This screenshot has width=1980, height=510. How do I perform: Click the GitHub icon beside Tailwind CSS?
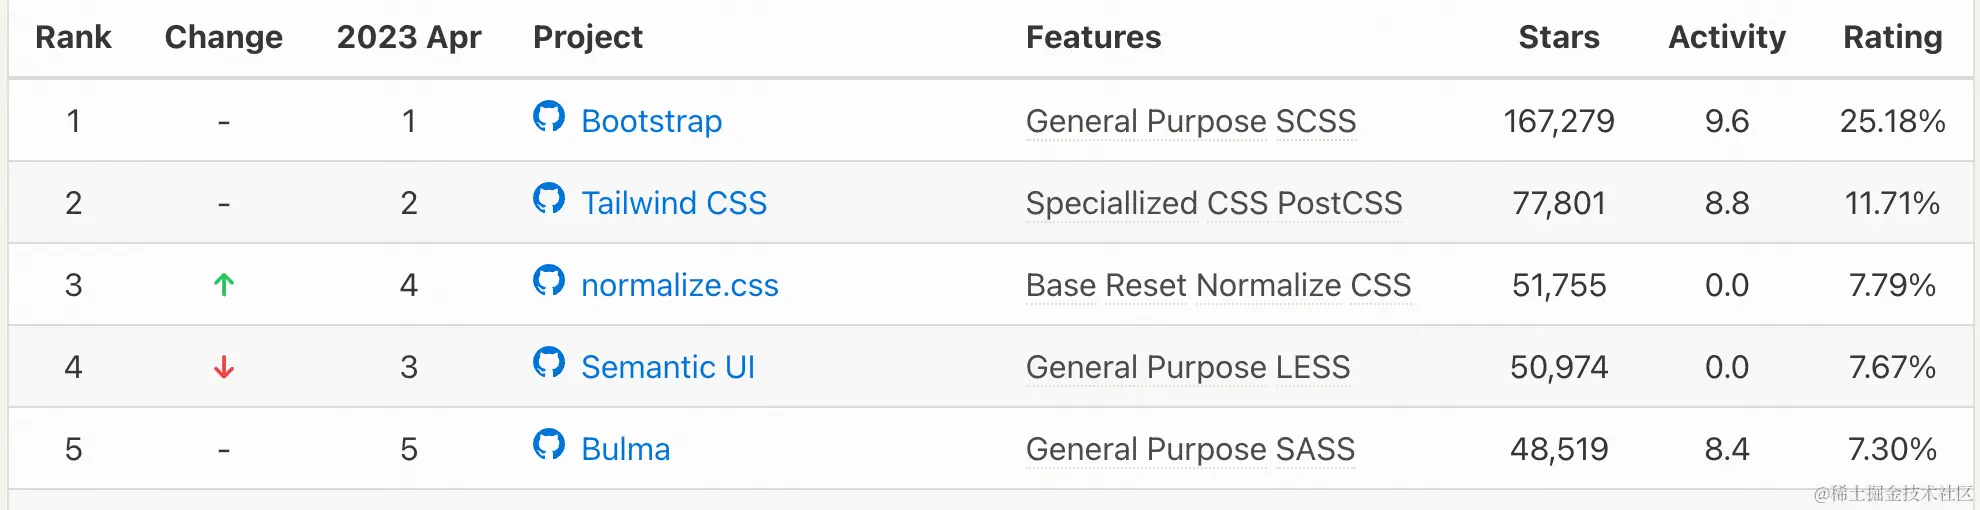click(549, 199)
